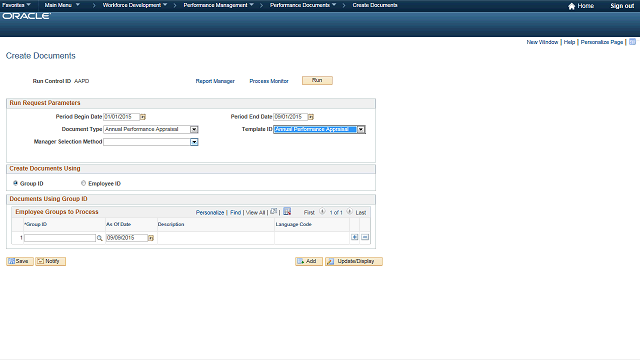Screen dimensions: 640x360
Task: Open Performance Documents breadcrumb menu
Action: [x=303, y=5]
